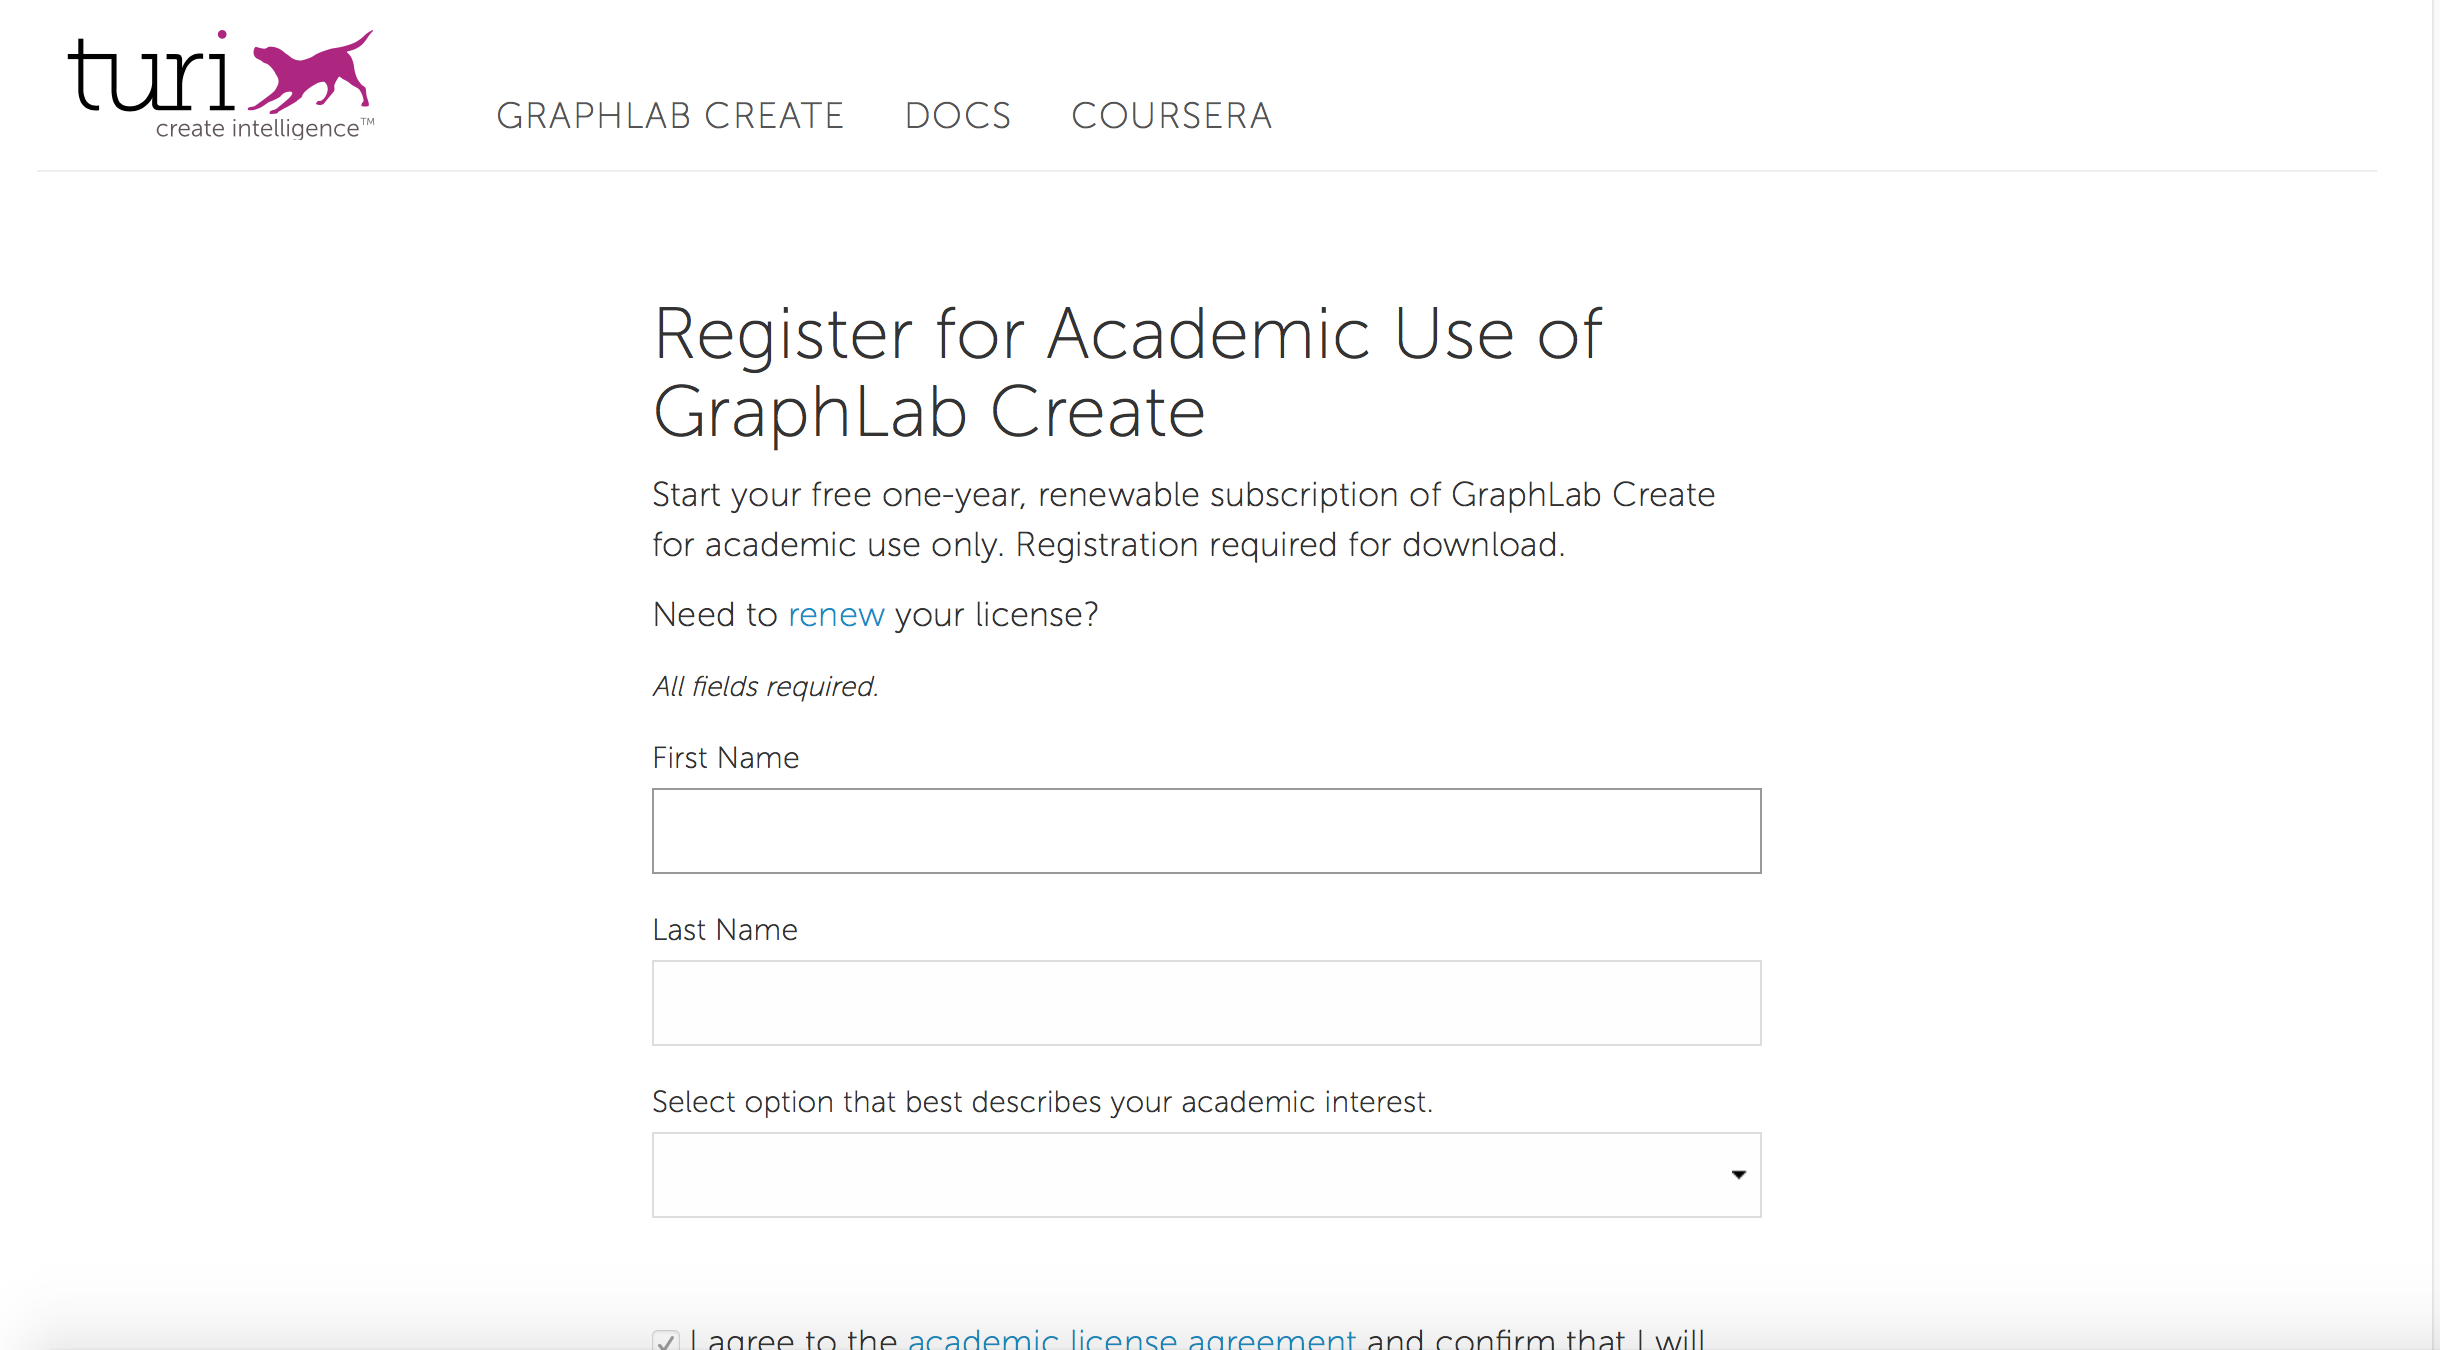Go to the DOCS page
This screenshot has height=1350, width=2440.
(958, 116)
